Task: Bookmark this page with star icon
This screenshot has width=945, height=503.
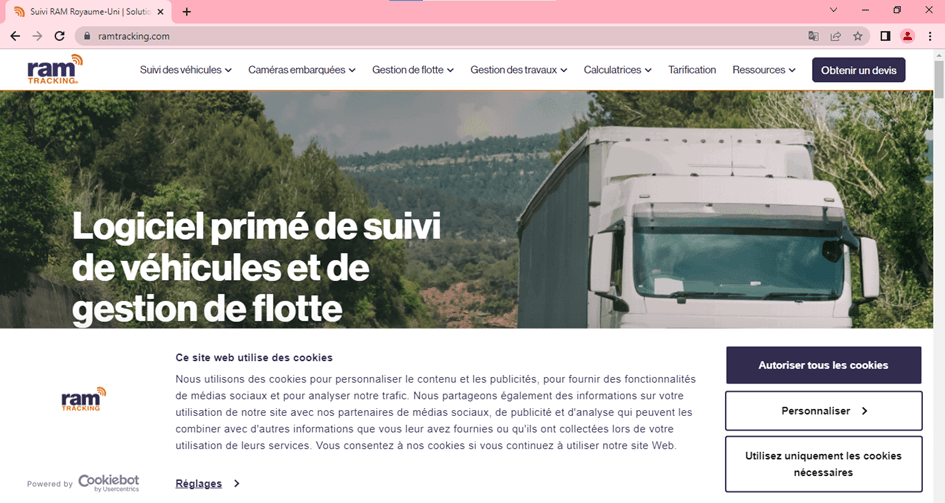Action: 858,36
